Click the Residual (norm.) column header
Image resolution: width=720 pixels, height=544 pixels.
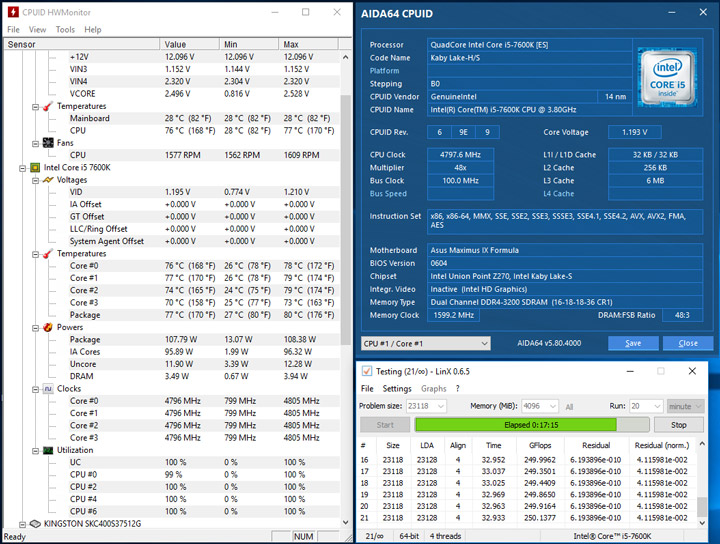(x=662, y=445)
